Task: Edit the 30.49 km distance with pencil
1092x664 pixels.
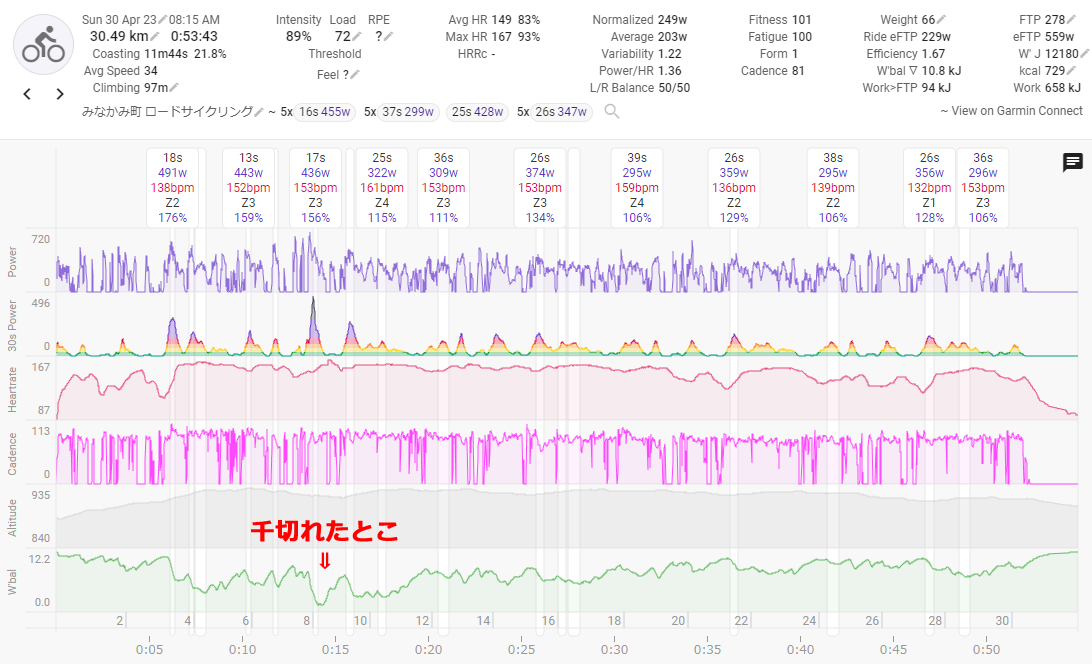Action: click(x=156, y=37)
